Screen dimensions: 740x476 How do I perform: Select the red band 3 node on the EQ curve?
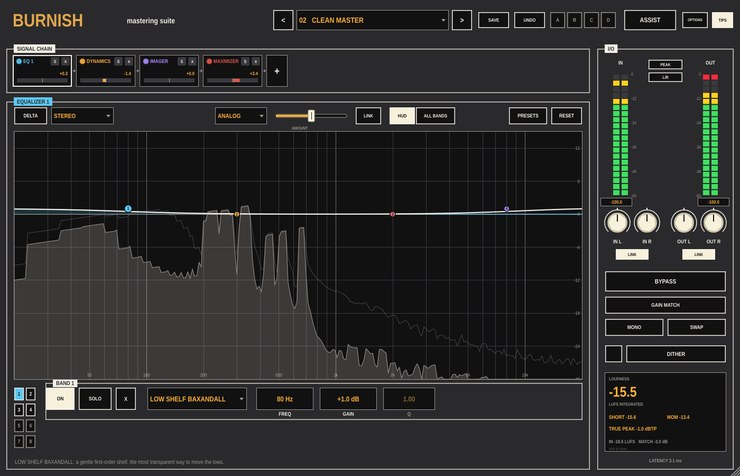point(392,214)
